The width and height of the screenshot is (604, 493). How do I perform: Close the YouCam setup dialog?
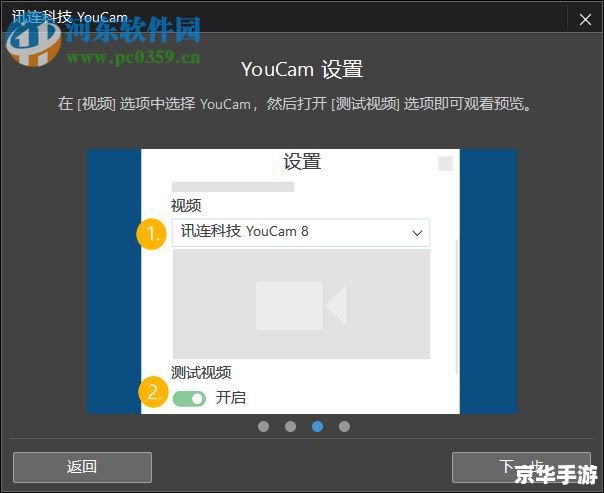tap(585, 19)
